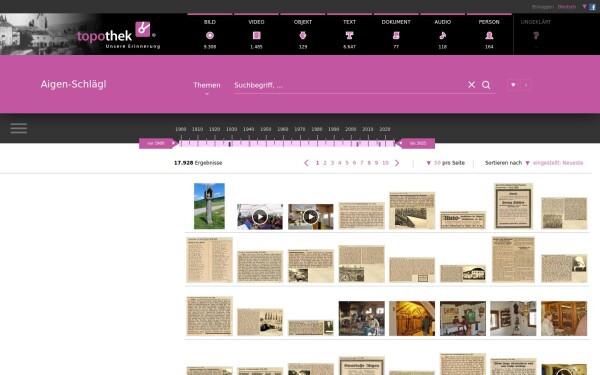Open the hamburger menu
This screenshot has height=375, width=600.
(19, 128)
